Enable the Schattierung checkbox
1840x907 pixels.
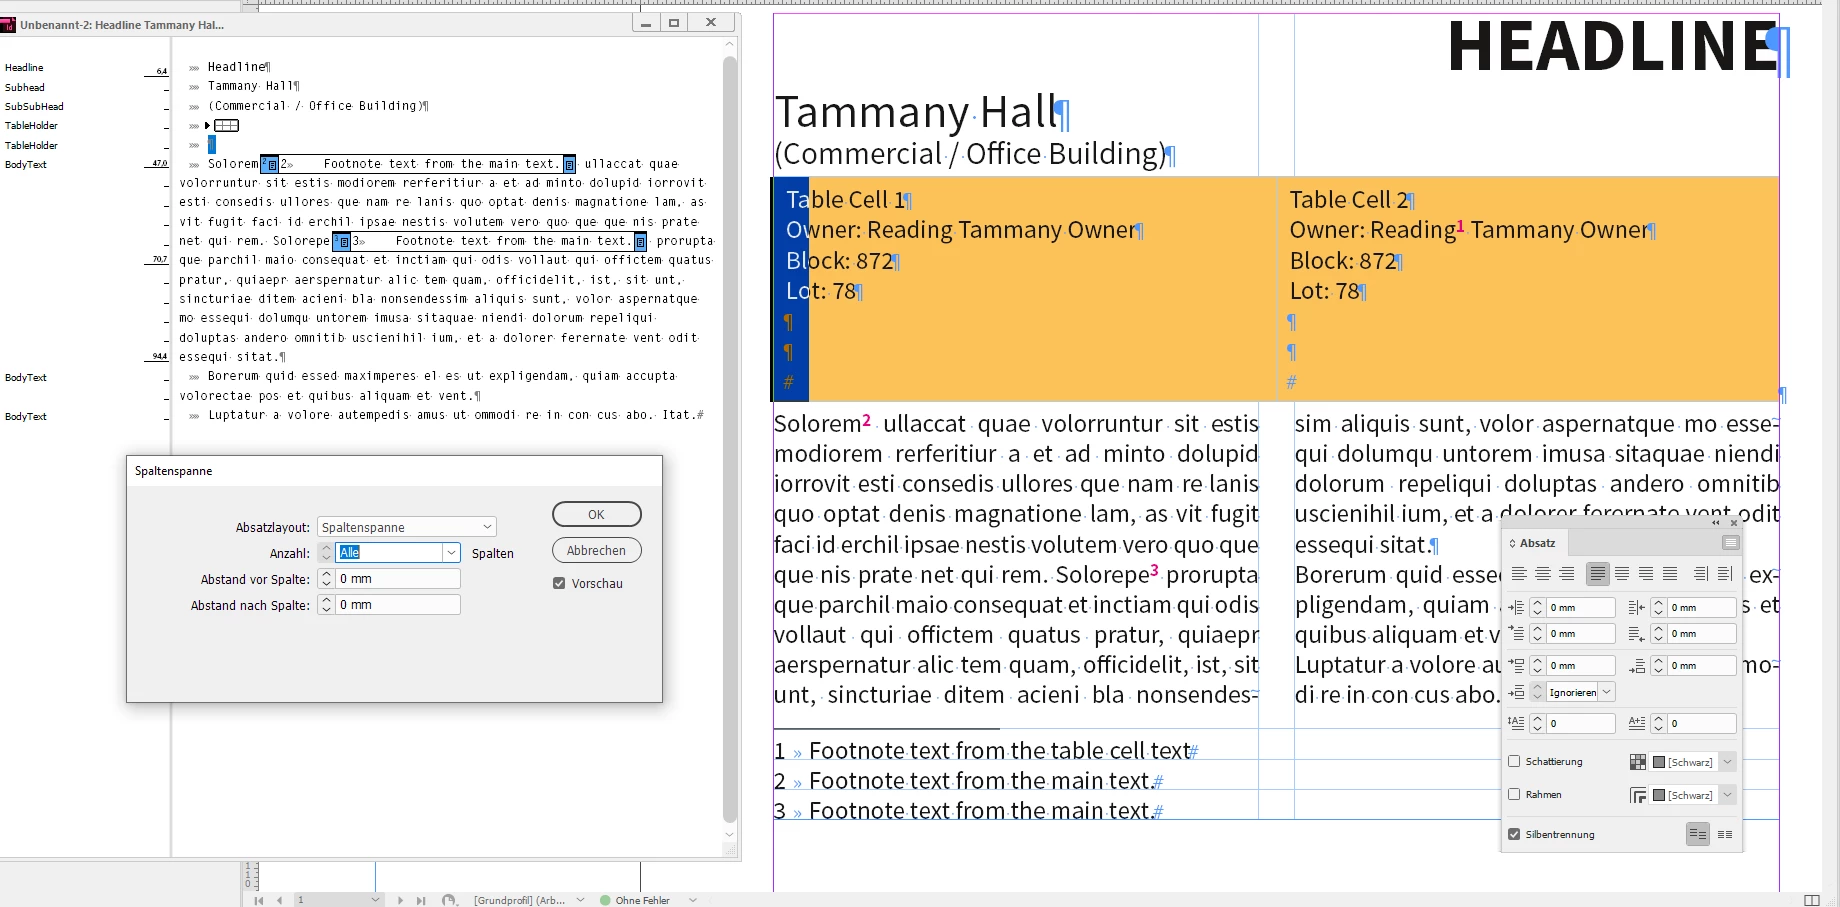click(x=1514, y=761)
